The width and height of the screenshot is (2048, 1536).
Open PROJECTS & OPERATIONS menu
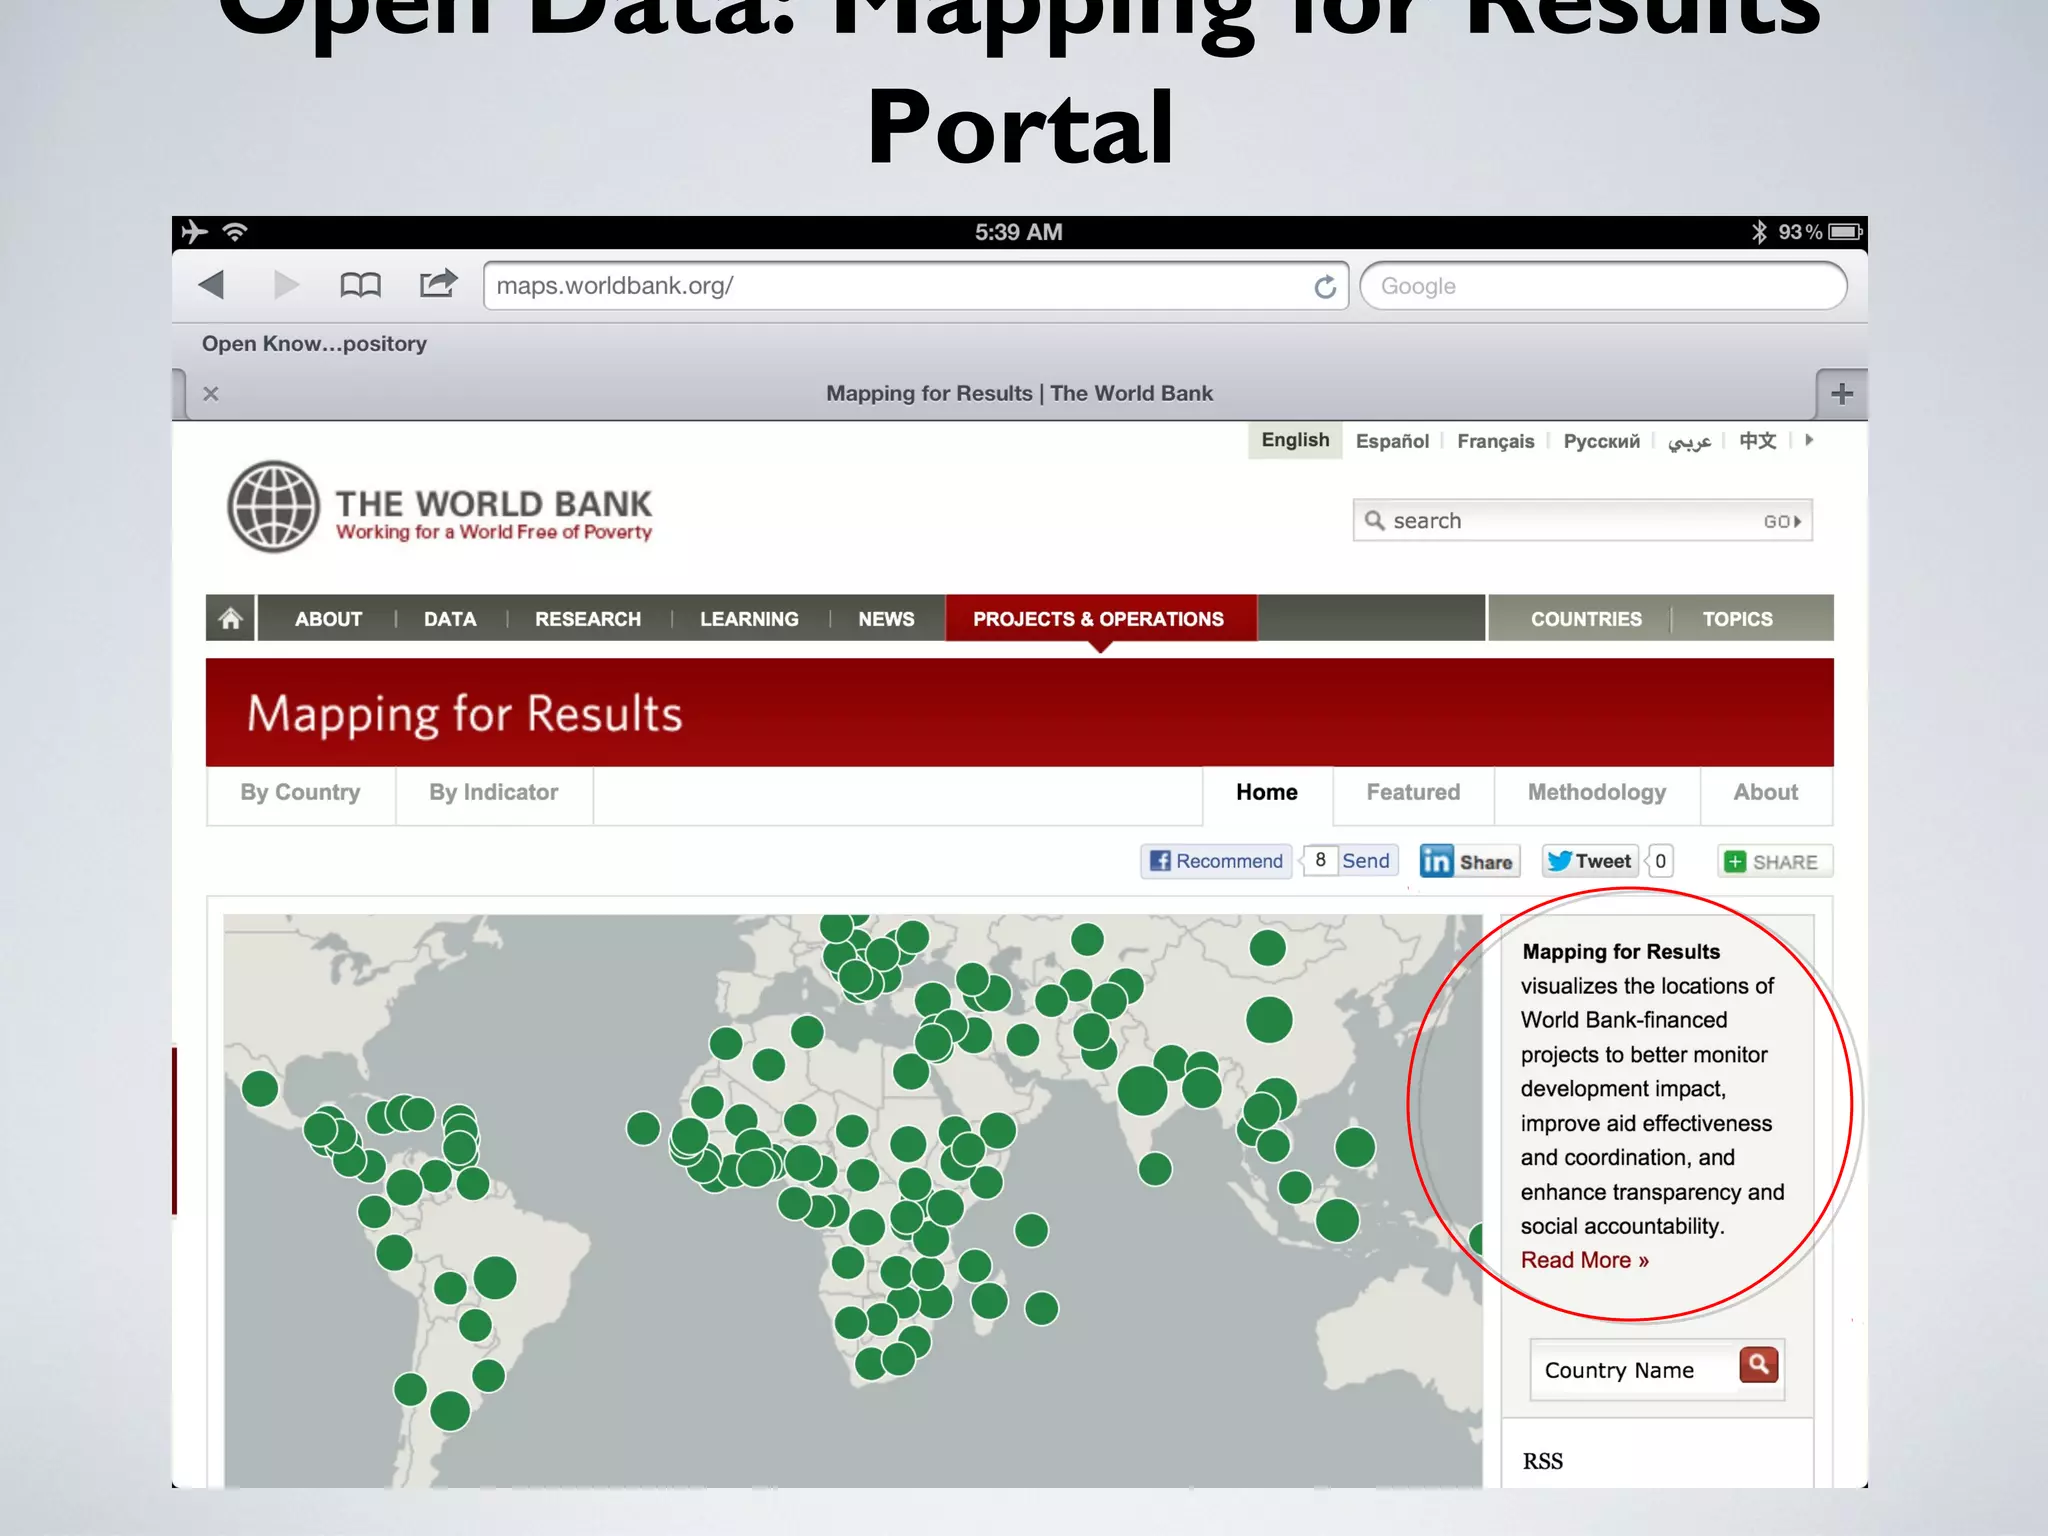[1099, 619]
